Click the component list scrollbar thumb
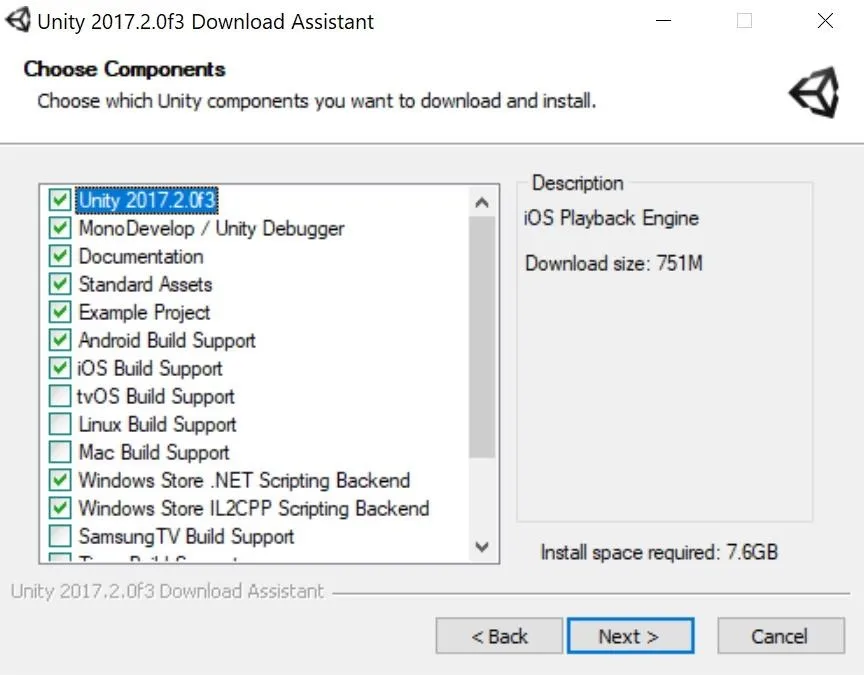Image resolution: width=864 pixels, height=675 pixels. coord(482,337)
